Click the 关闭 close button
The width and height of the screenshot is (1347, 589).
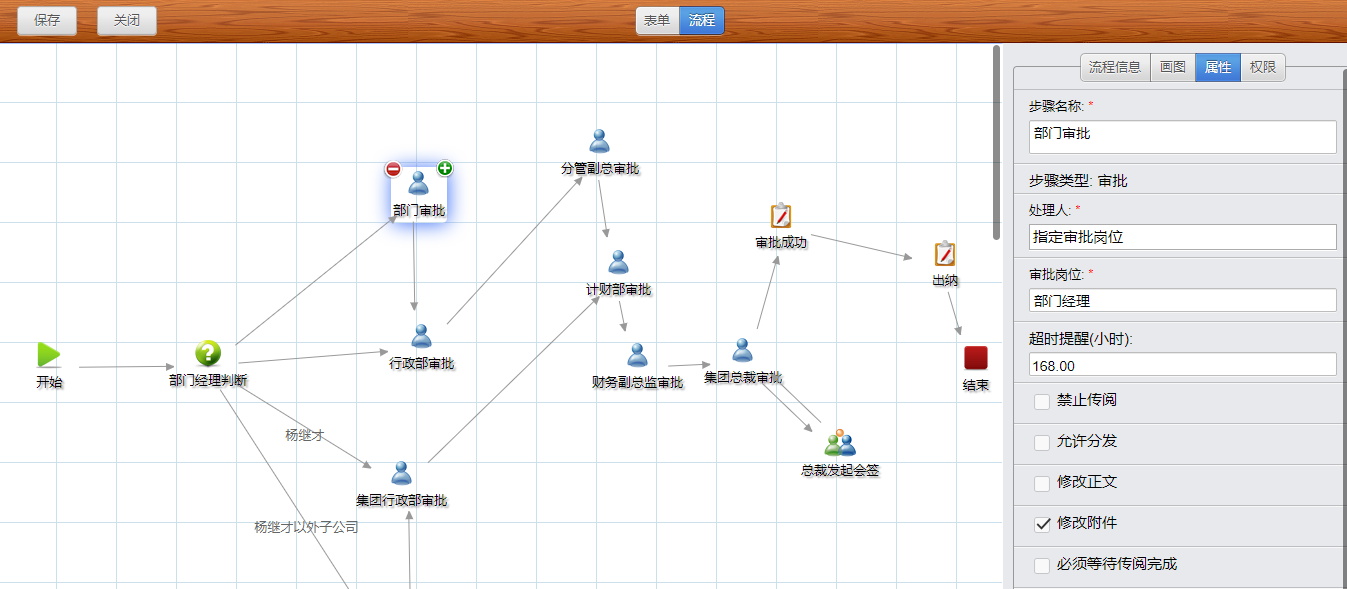pos(126,19)
